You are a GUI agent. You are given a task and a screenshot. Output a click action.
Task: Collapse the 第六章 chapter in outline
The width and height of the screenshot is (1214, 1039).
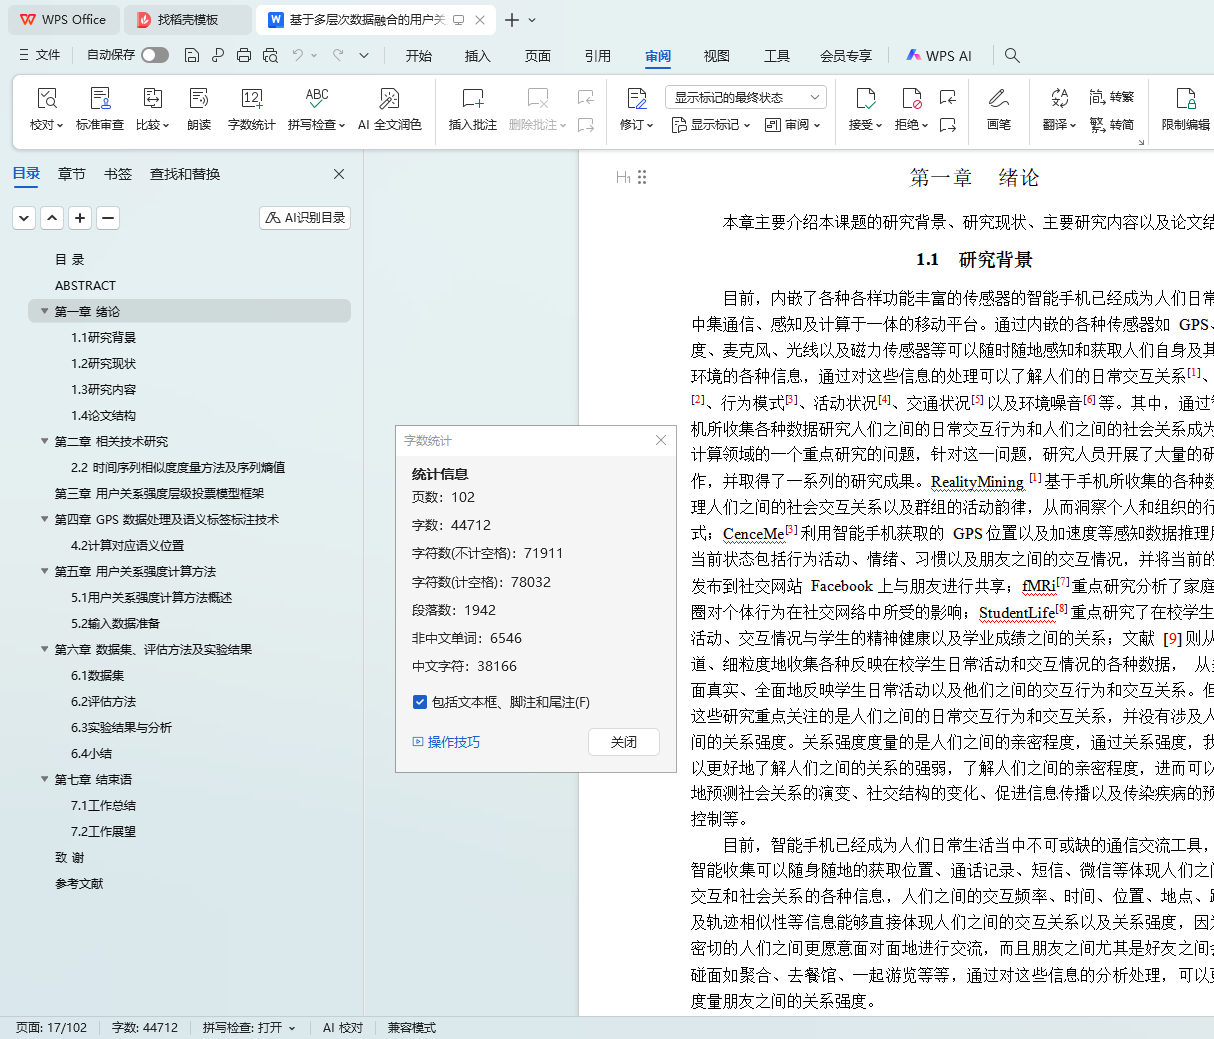[44, 650]
